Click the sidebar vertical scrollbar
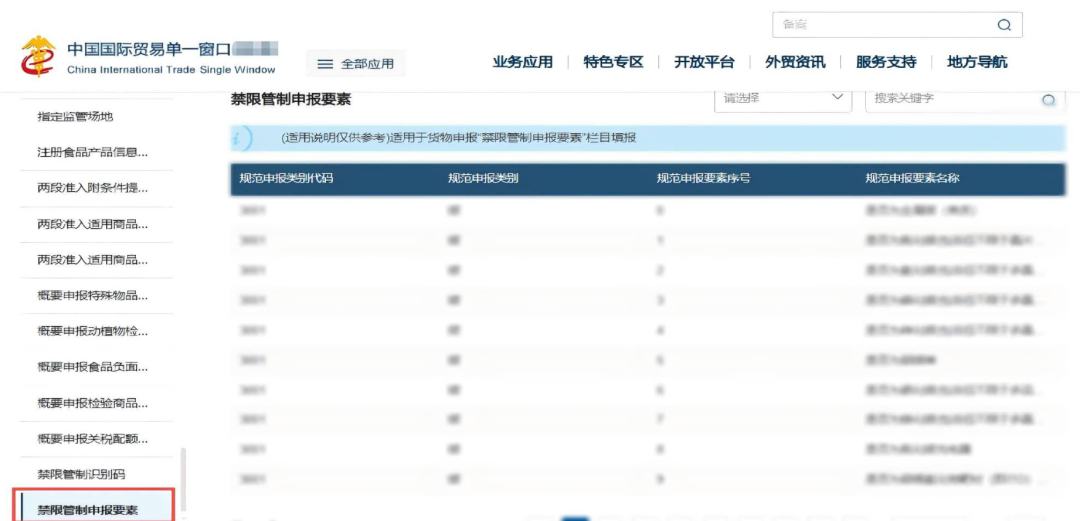This screenshot has width=1080, height=521. coord(183,480)
